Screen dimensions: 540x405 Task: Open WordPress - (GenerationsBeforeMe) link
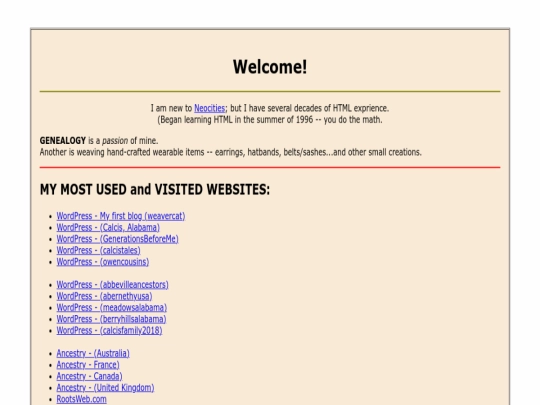click(x=117, y=239)
